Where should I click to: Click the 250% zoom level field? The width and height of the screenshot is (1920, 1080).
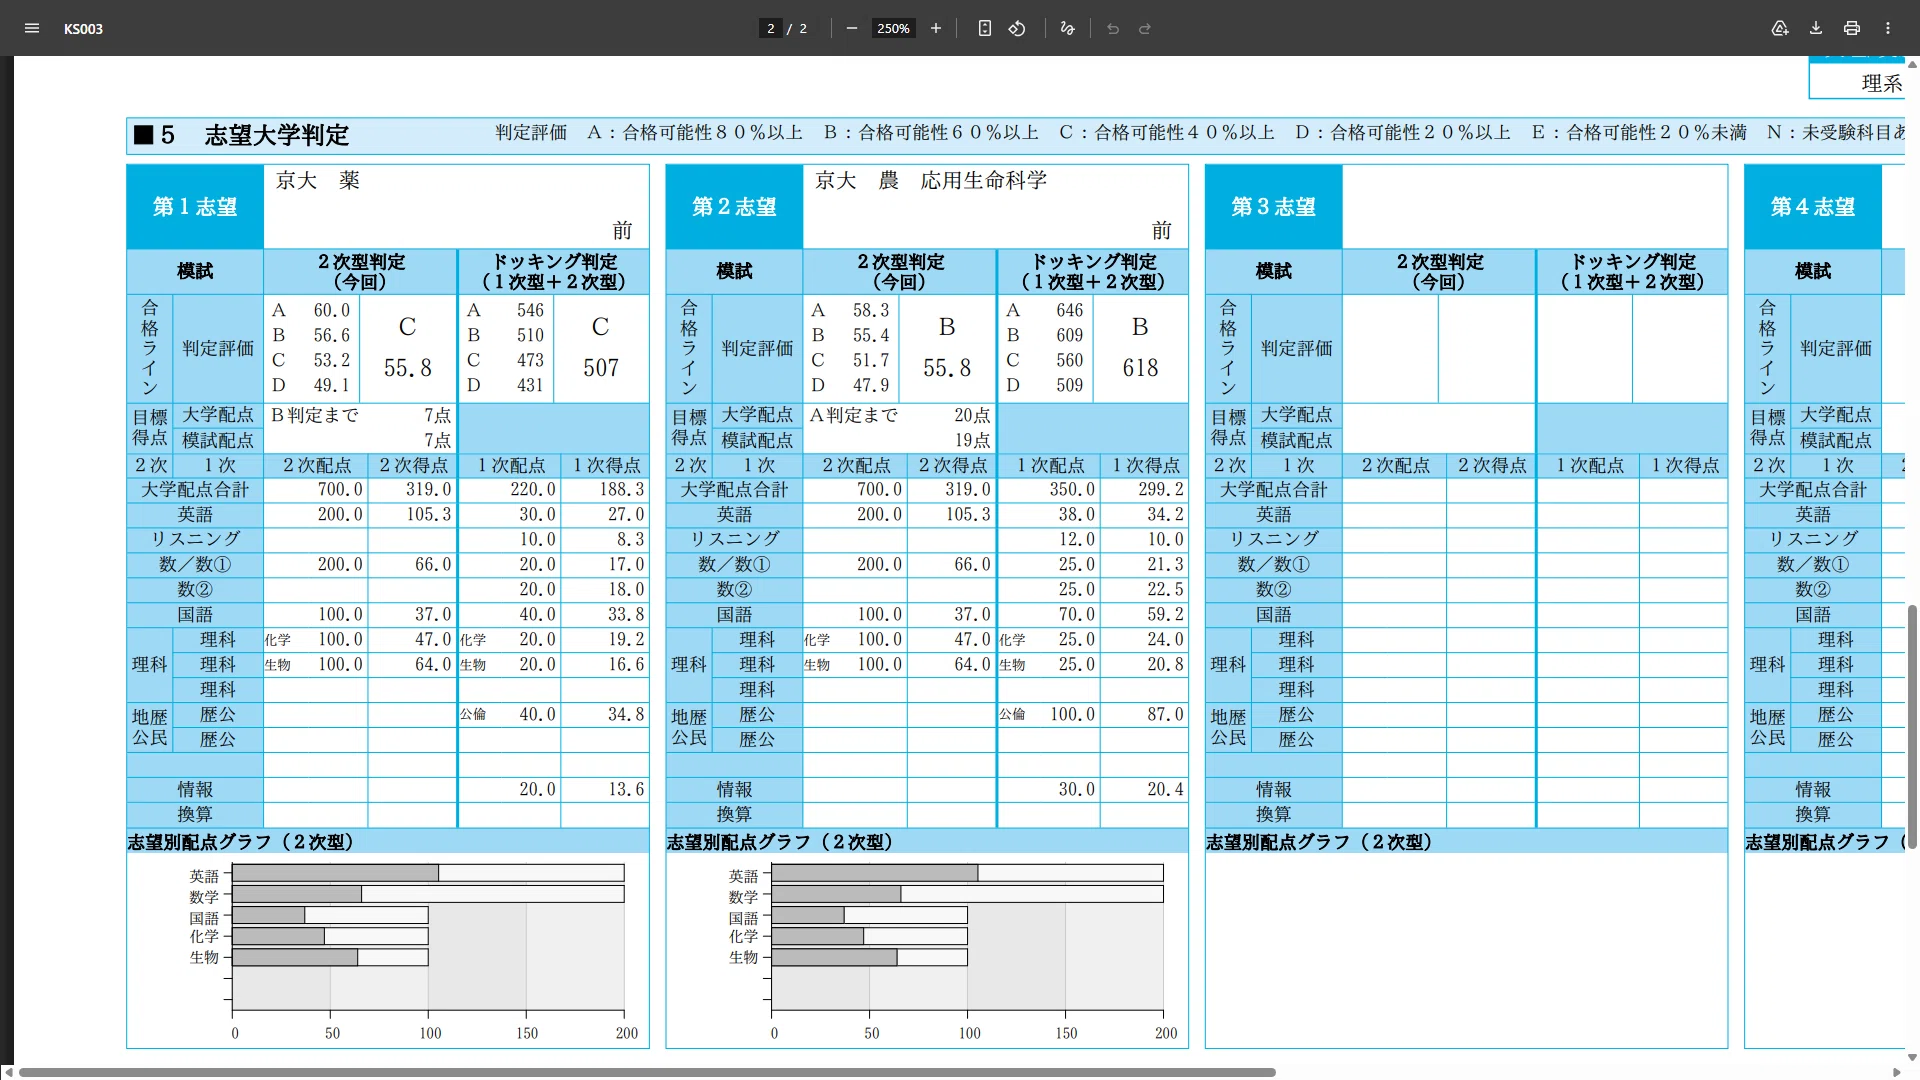[893, 28]
